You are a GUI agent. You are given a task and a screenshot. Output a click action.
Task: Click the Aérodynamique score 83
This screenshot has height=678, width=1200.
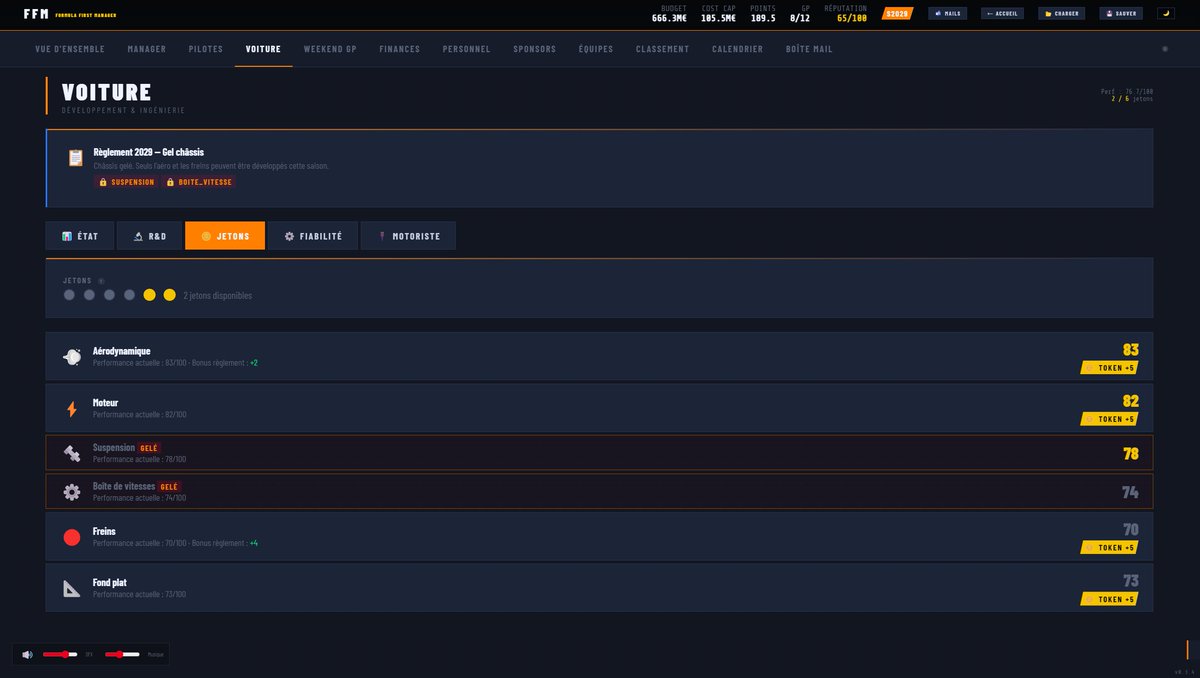pyautogui.click(x=1131, y=350)
